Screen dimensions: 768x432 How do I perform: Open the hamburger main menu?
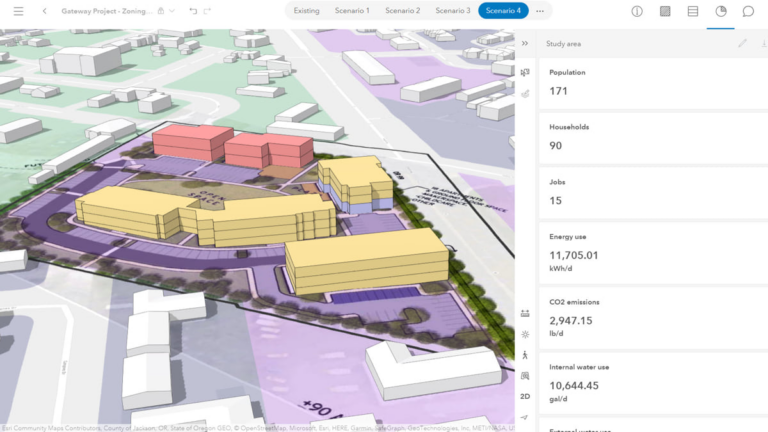tap(19, 11)
